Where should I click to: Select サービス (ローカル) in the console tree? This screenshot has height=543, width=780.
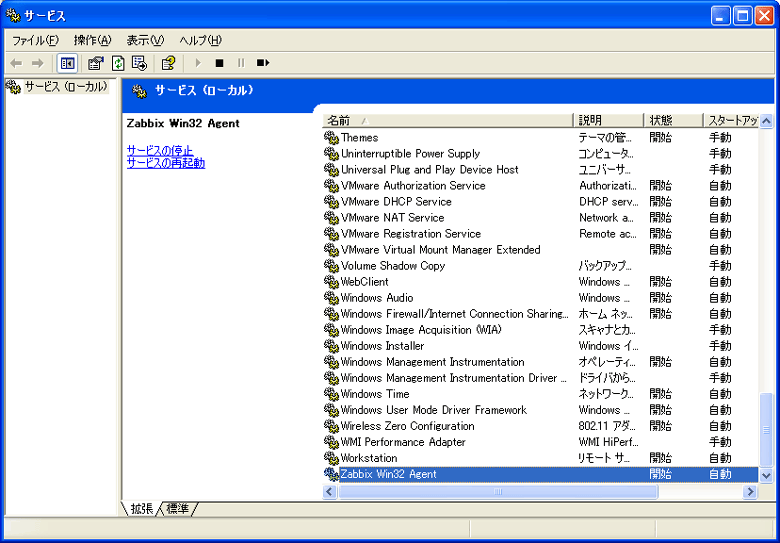click(65, 87)
